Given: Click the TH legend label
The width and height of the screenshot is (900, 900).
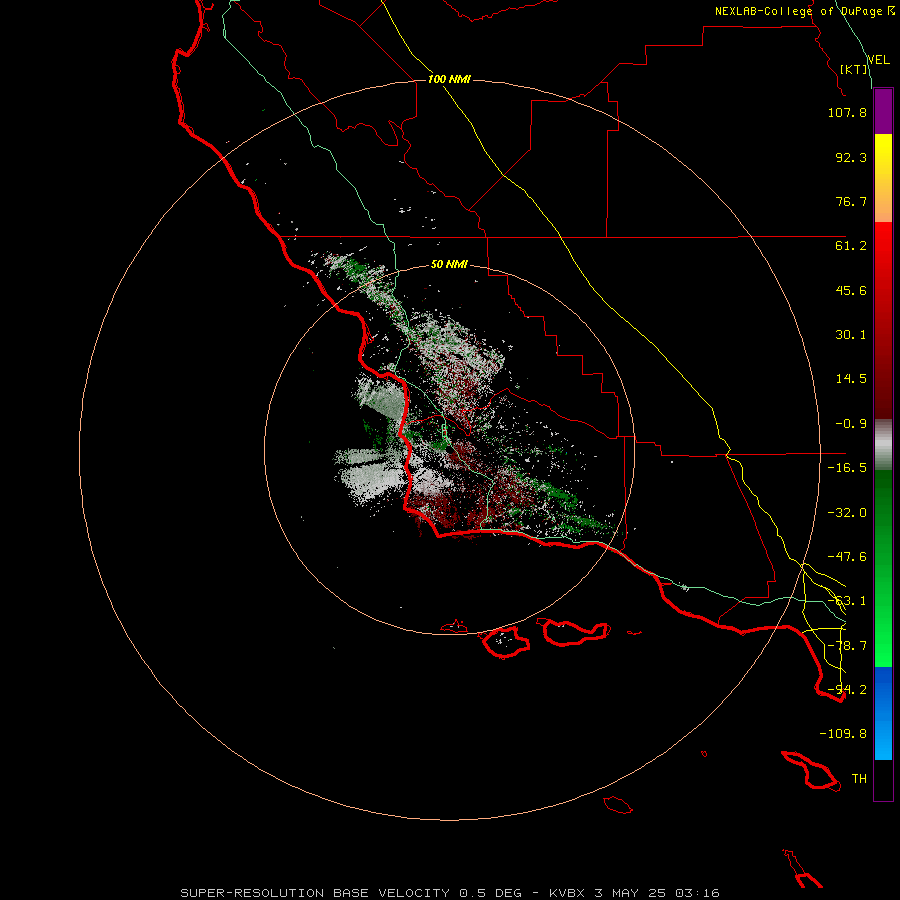Looking at the screenshot, I should click(x=859, y=779).
